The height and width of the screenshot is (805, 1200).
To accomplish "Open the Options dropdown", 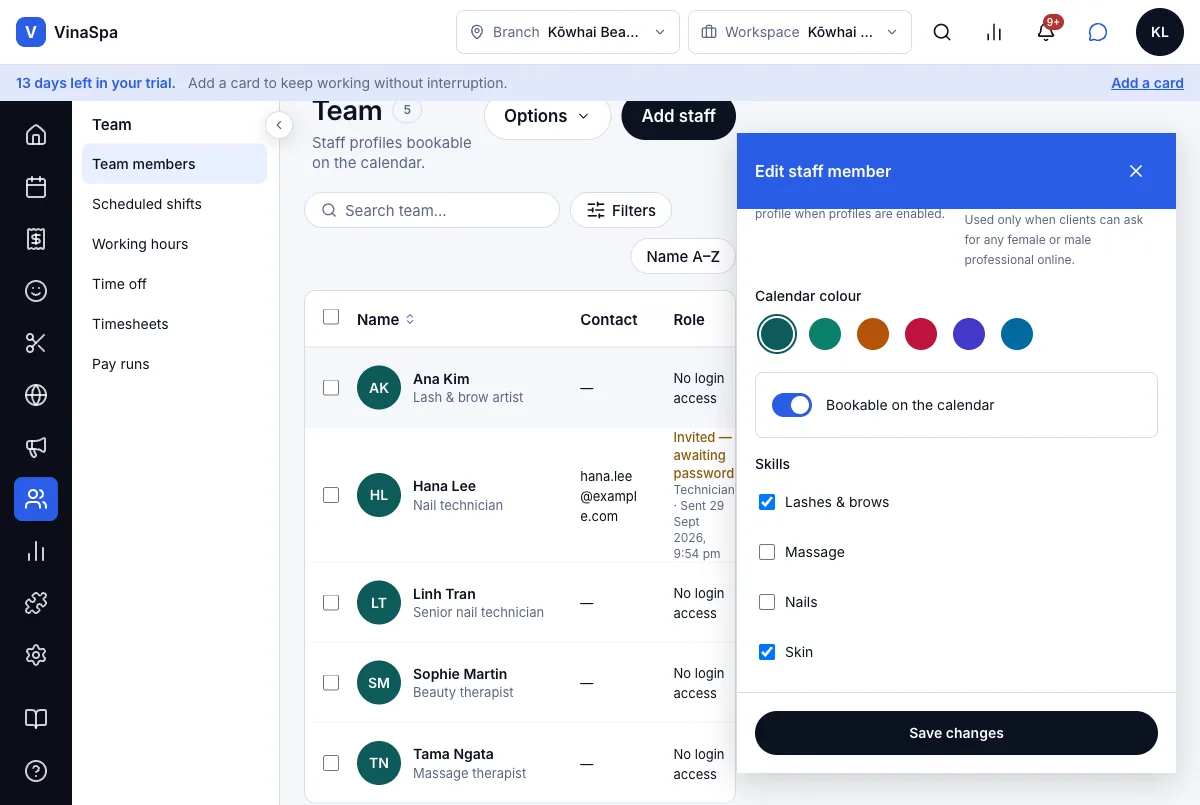I will click(547, 116).
